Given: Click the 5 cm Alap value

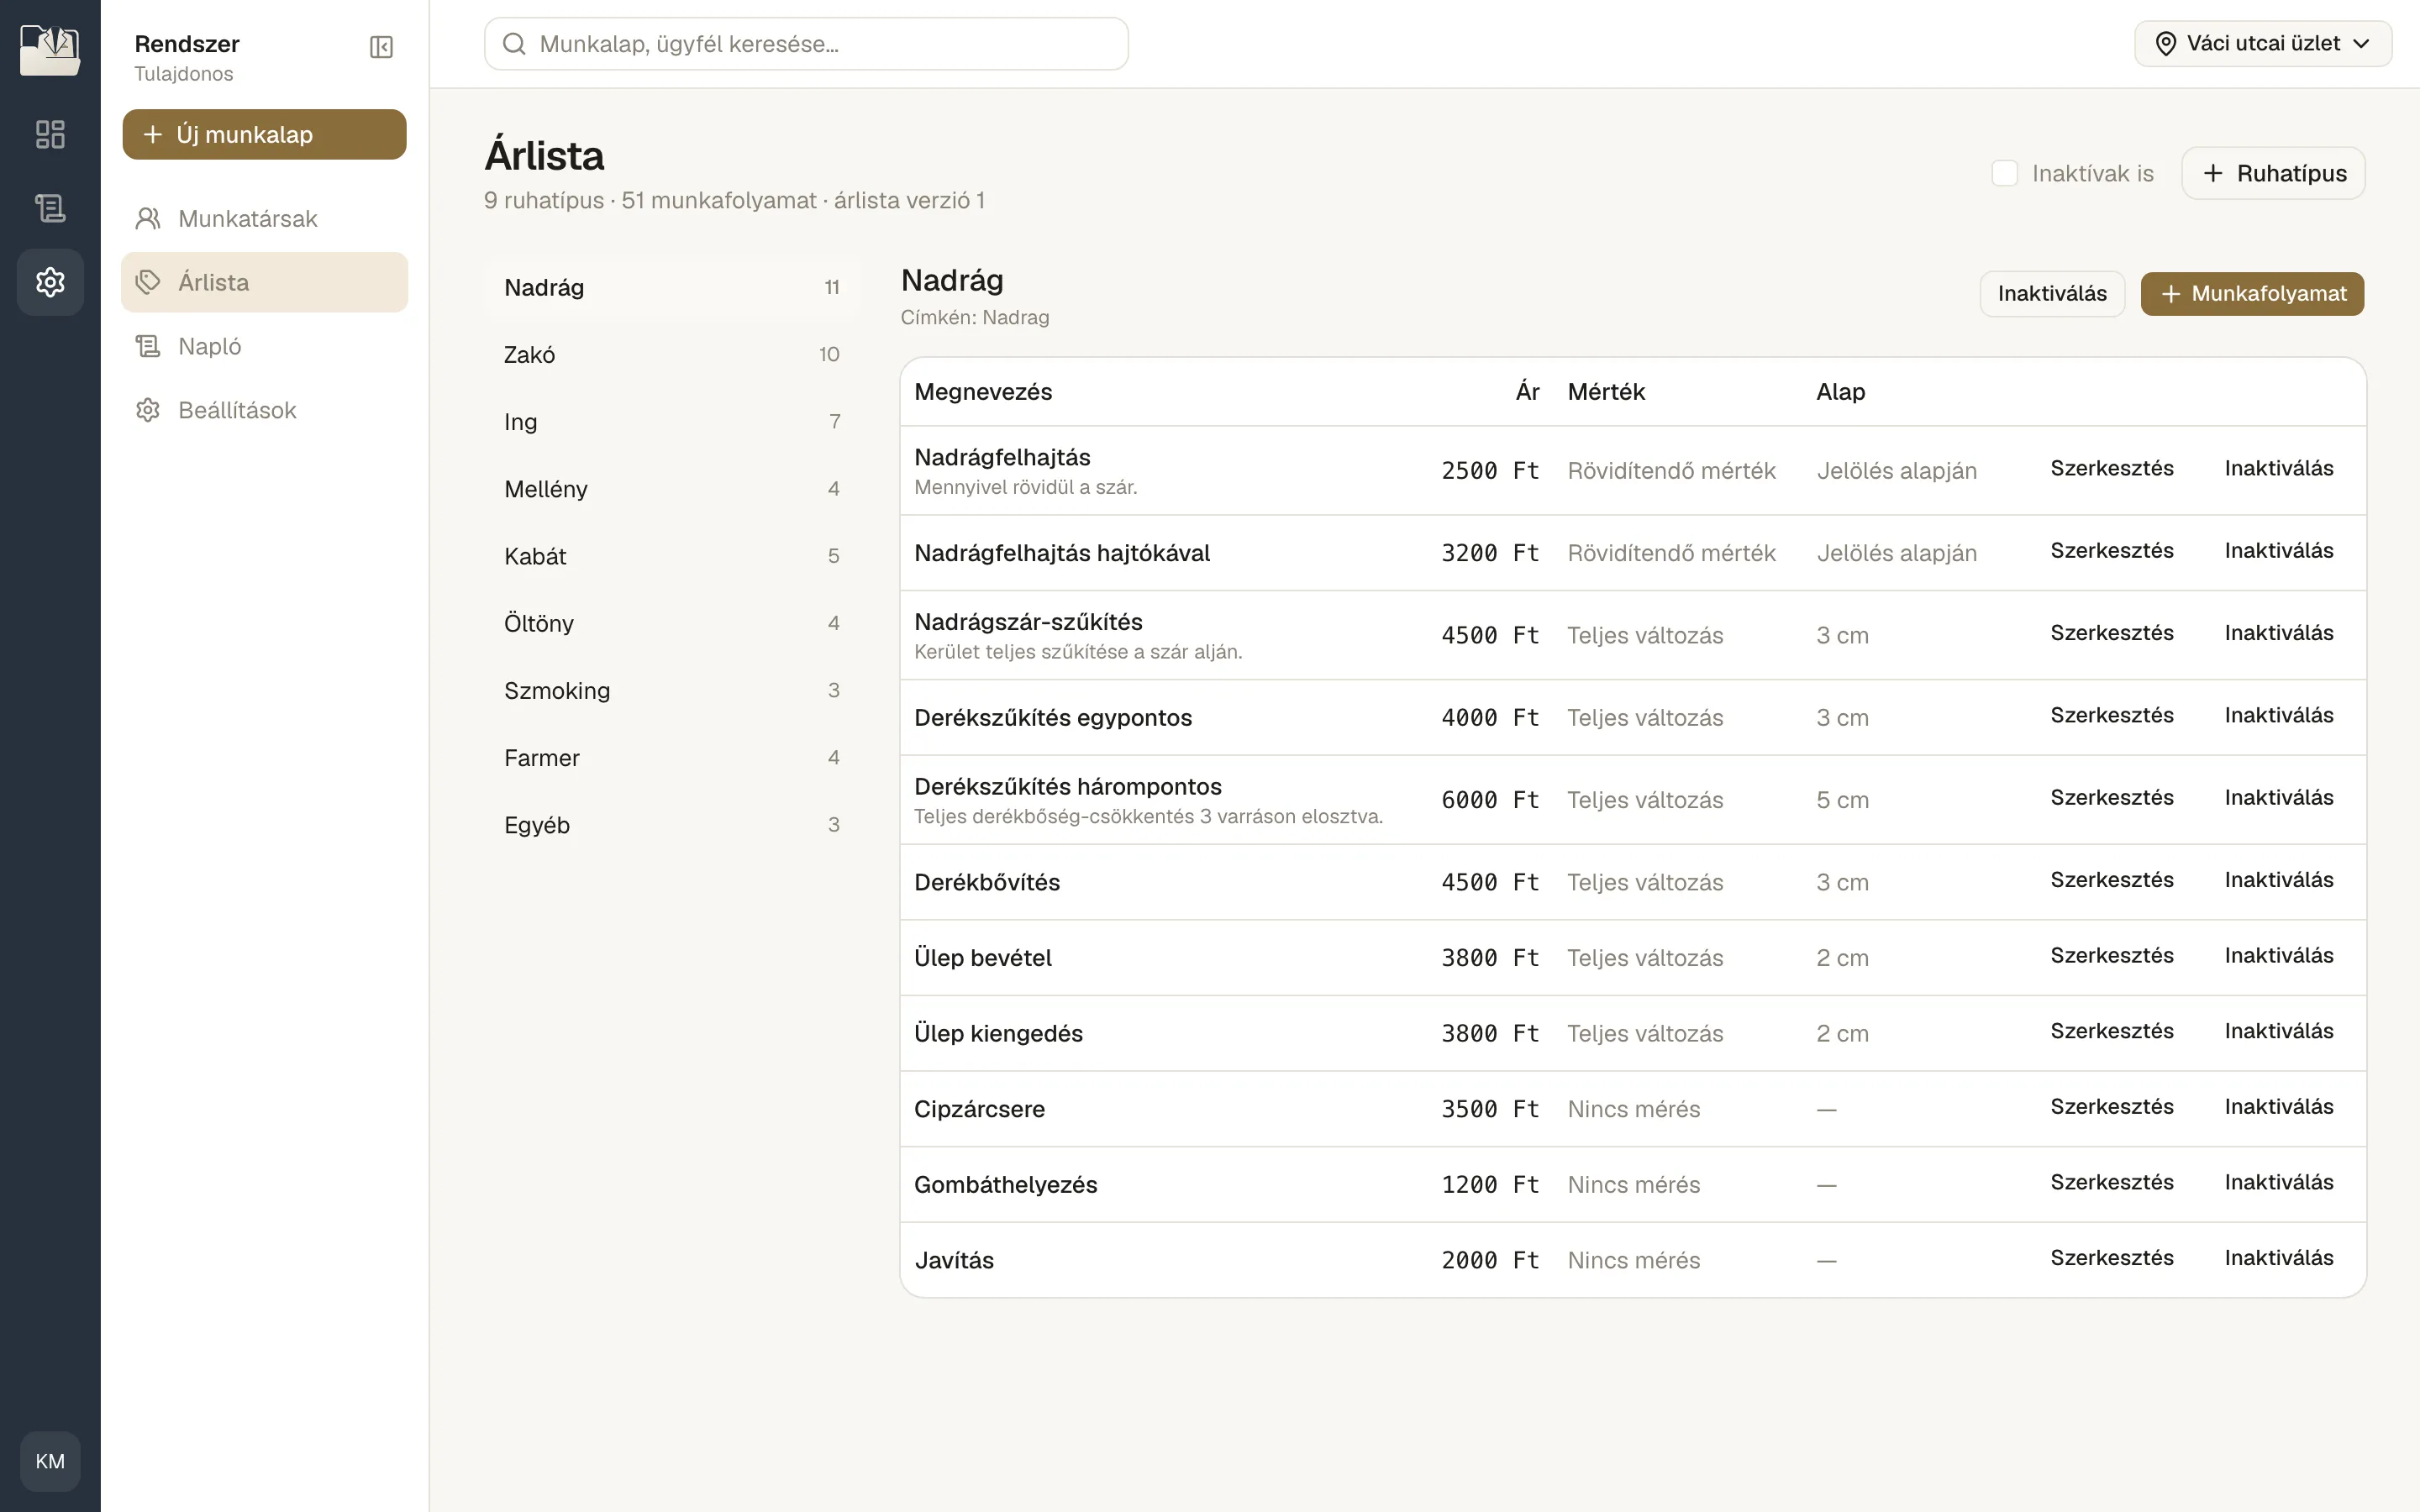Looking at the screenshot, I should 1842,800.
